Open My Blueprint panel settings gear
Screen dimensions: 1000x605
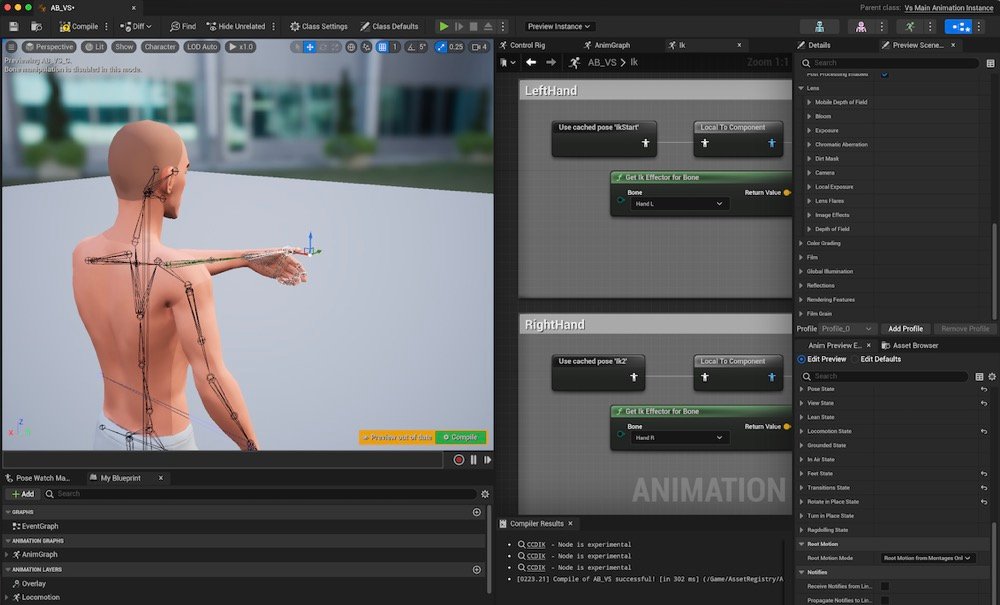(485, 494)
